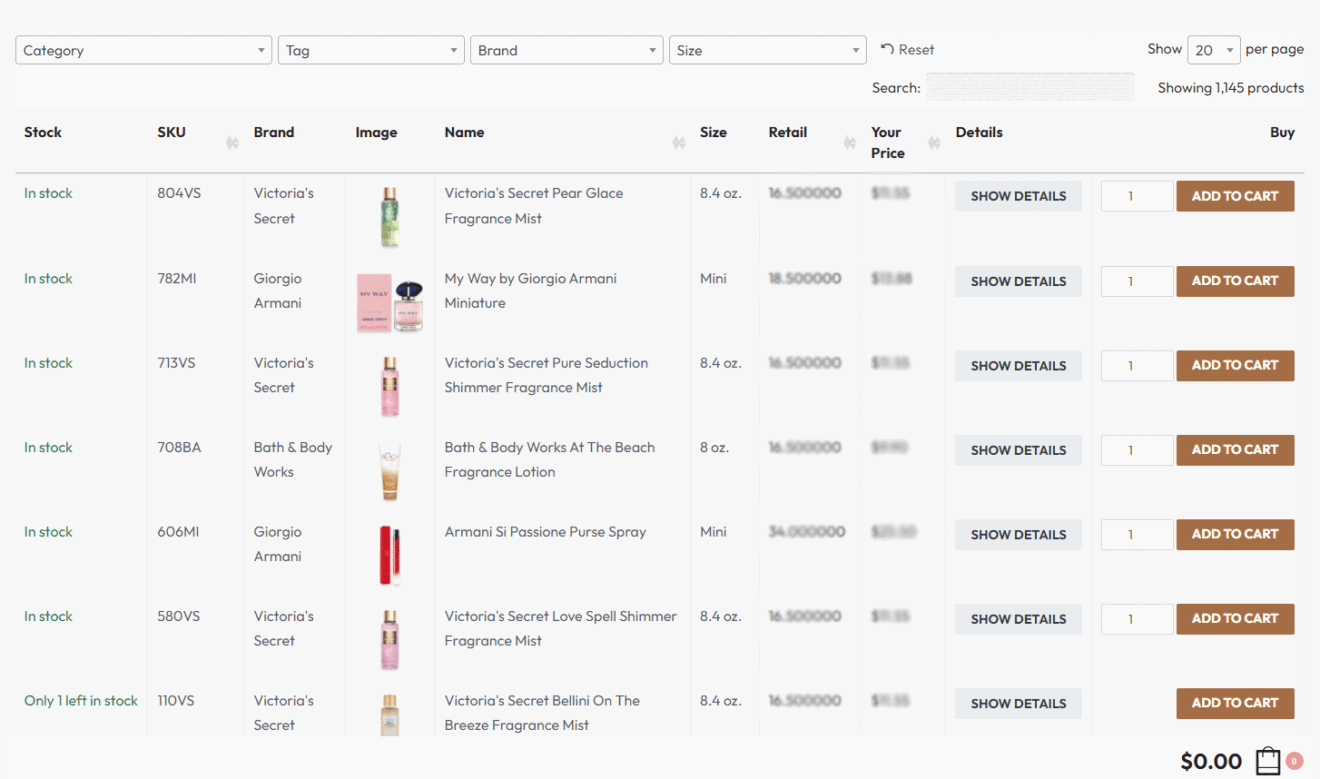The height and width of the screenshot is (779, 1320).
Task: Add My Way Armani Miniature to cart
Action: click(1235, 281)
